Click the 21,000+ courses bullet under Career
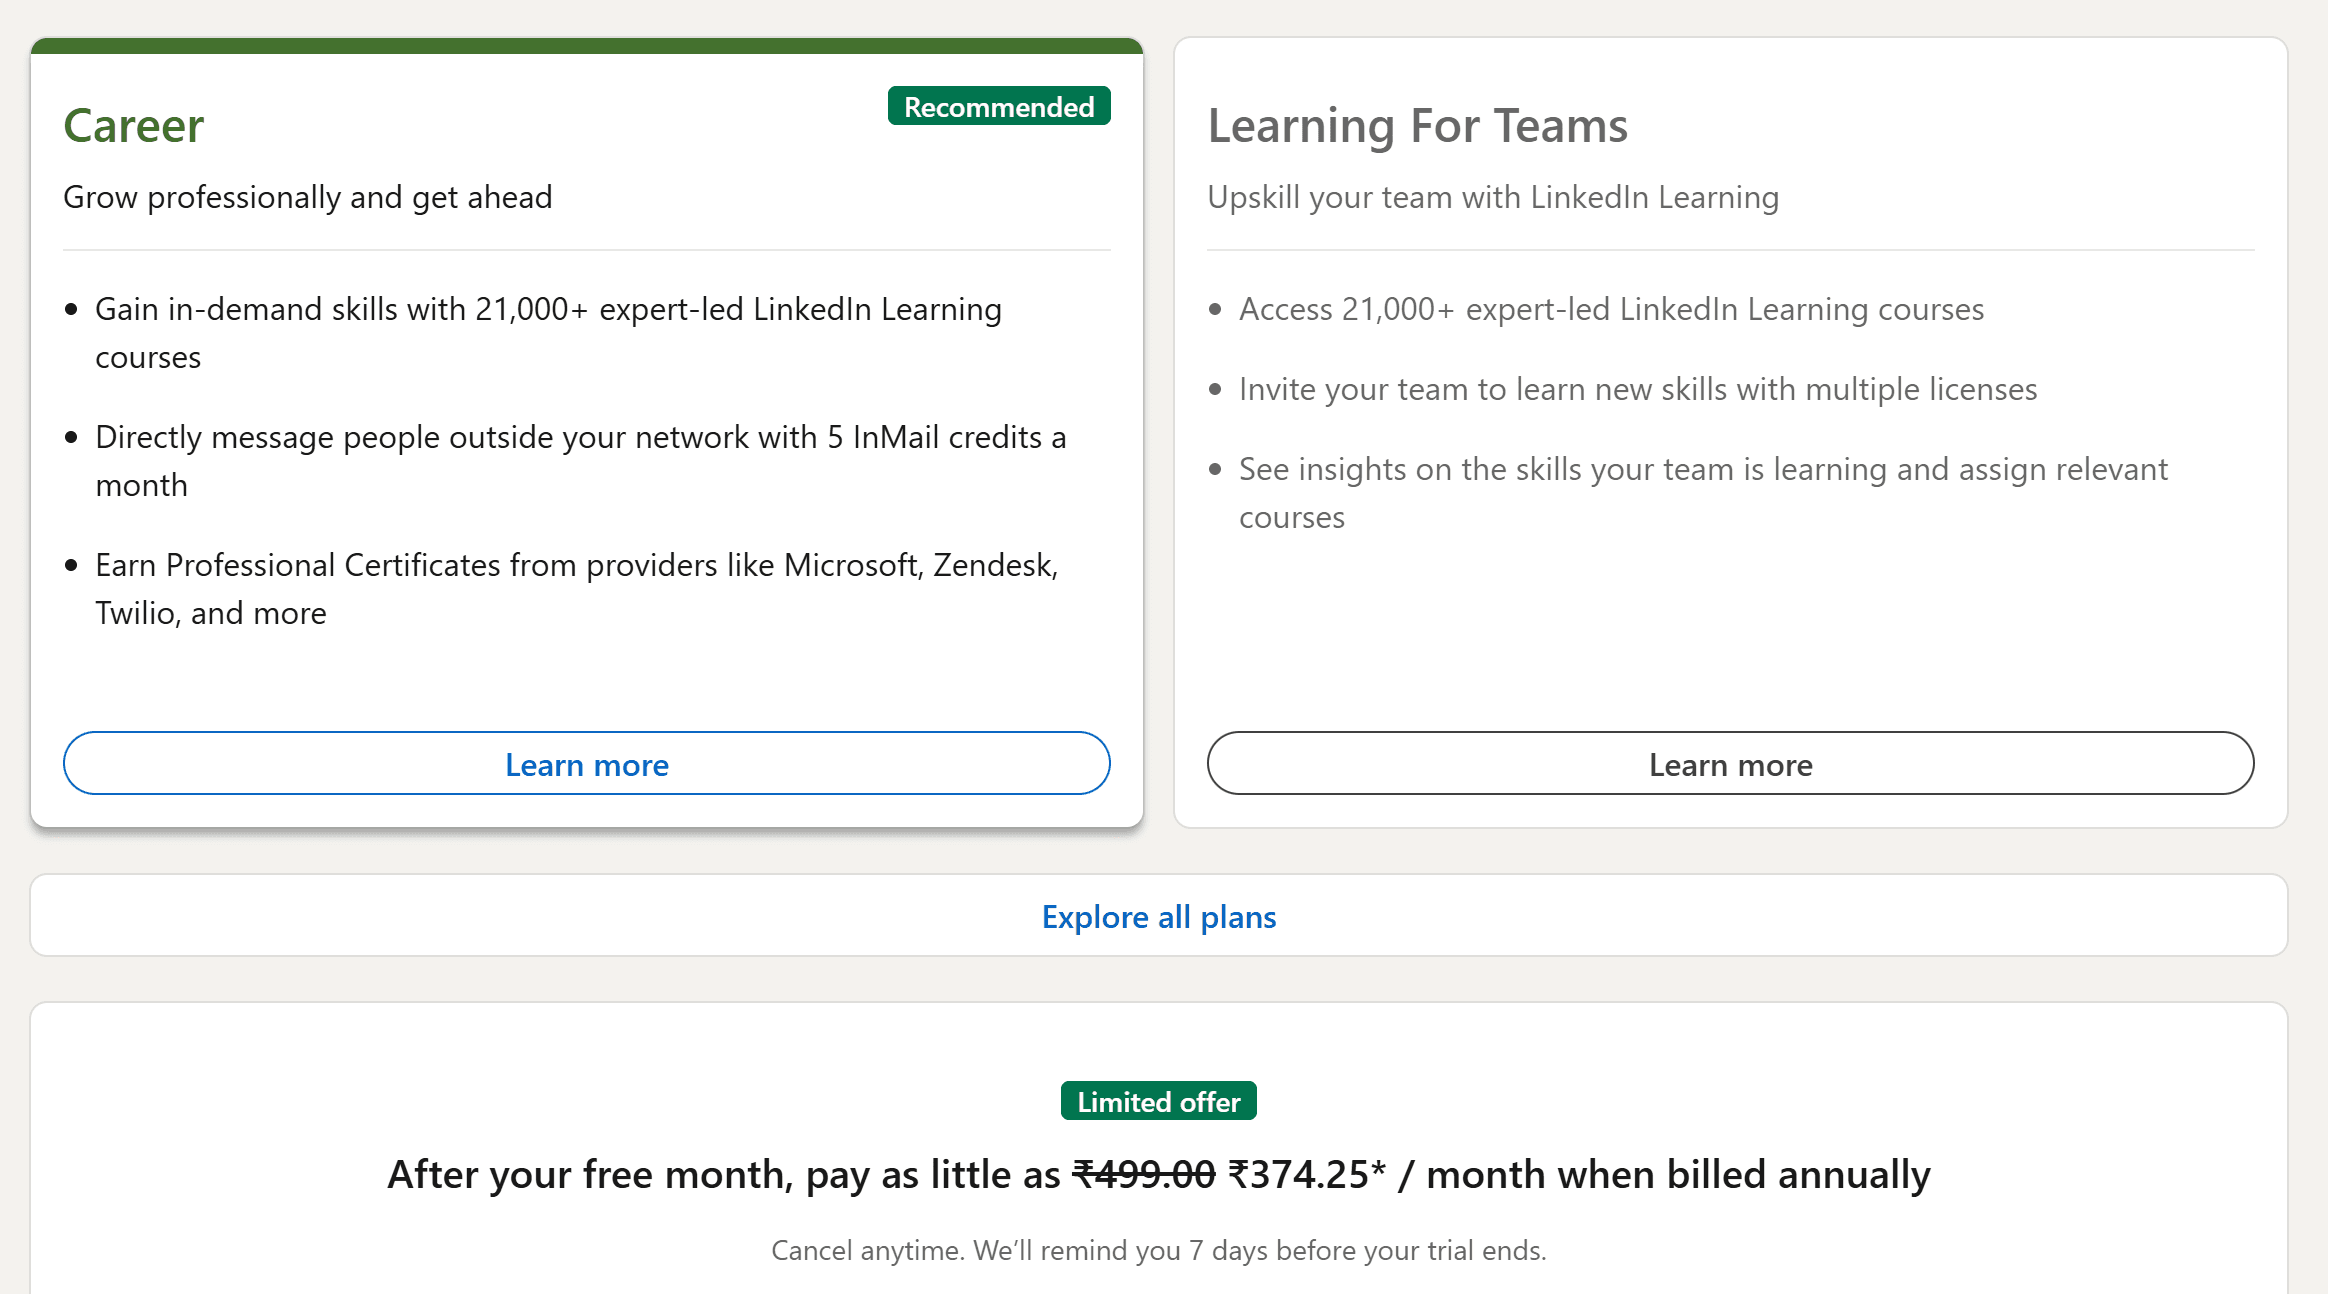 (548, 332)
